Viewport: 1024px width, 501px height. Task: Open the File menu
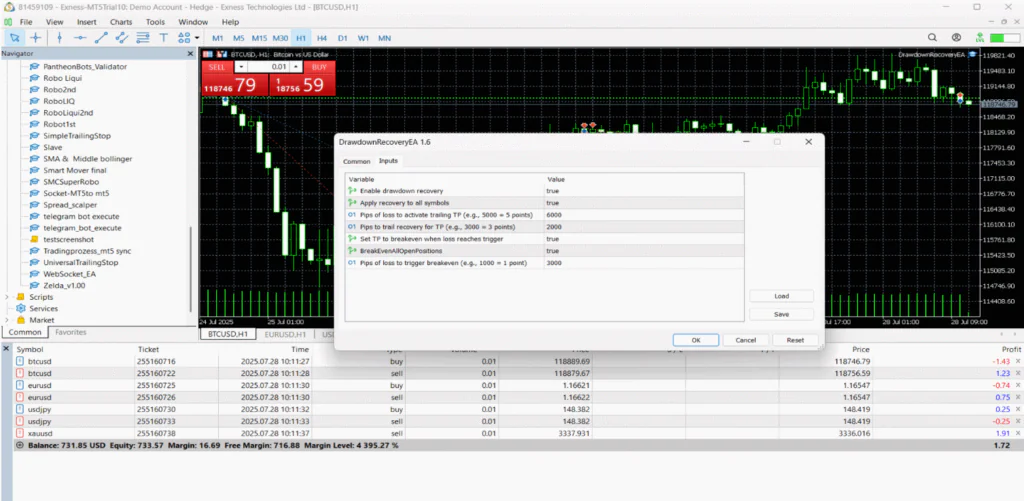26,22
